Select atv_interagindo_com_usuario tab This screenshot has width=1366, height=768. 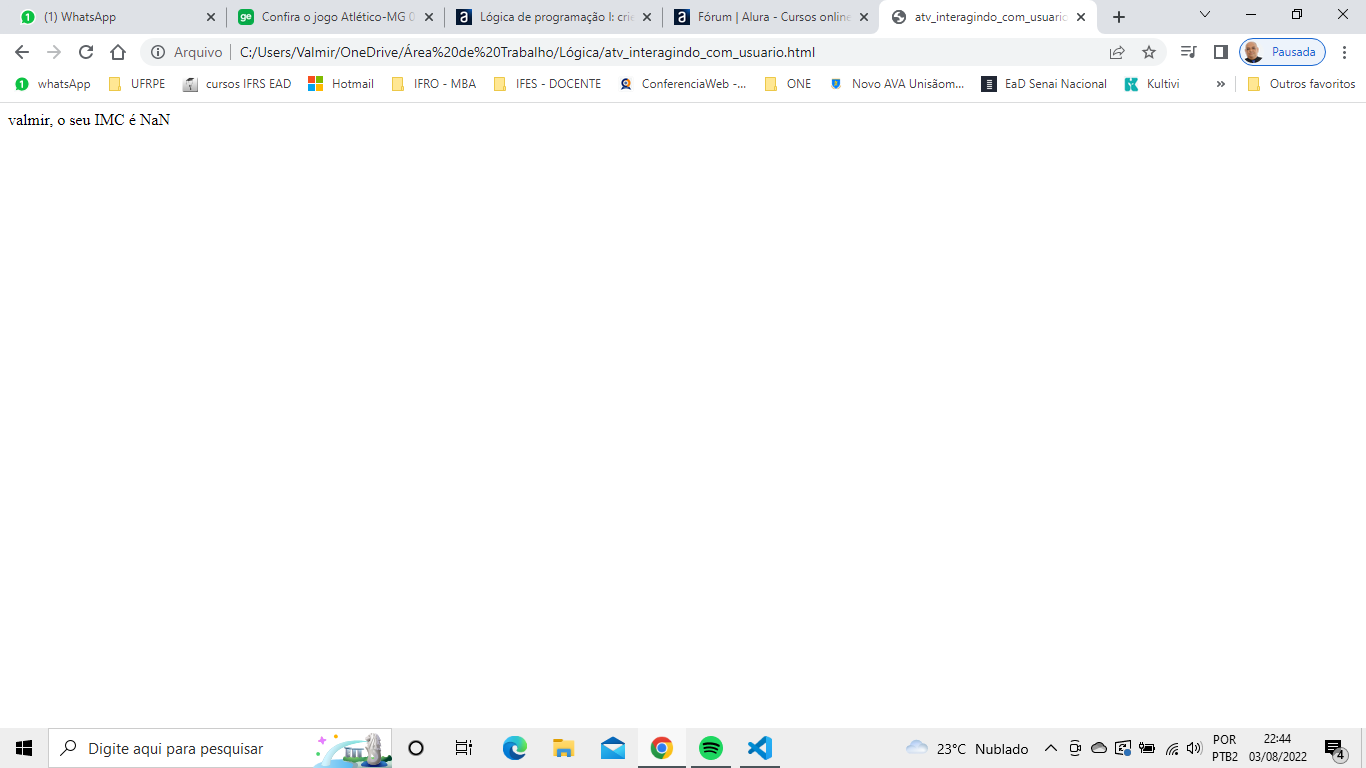pos(988,17)
